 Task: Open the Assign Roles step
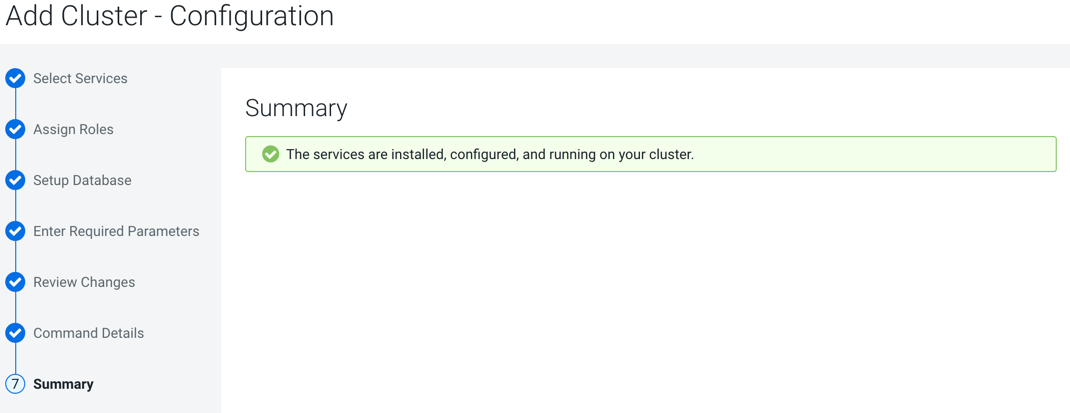(x=73, y=129)
